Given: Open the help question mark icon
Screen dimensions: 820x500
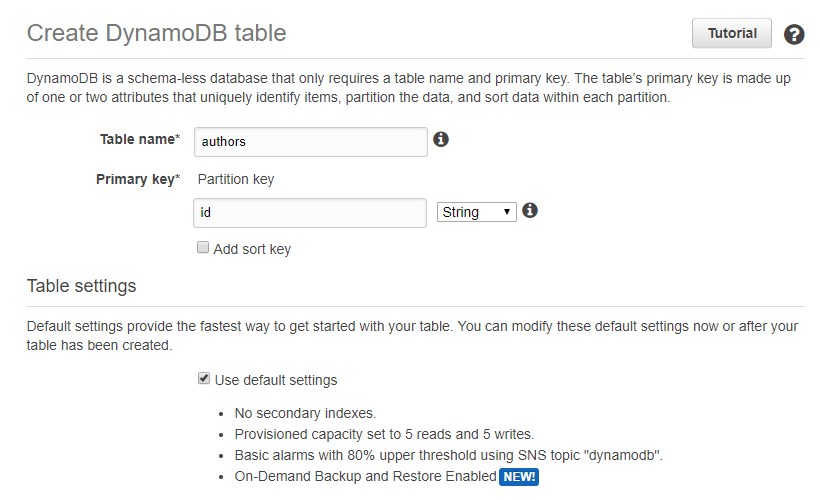Looking at the screenshot, I should point(793,35).
